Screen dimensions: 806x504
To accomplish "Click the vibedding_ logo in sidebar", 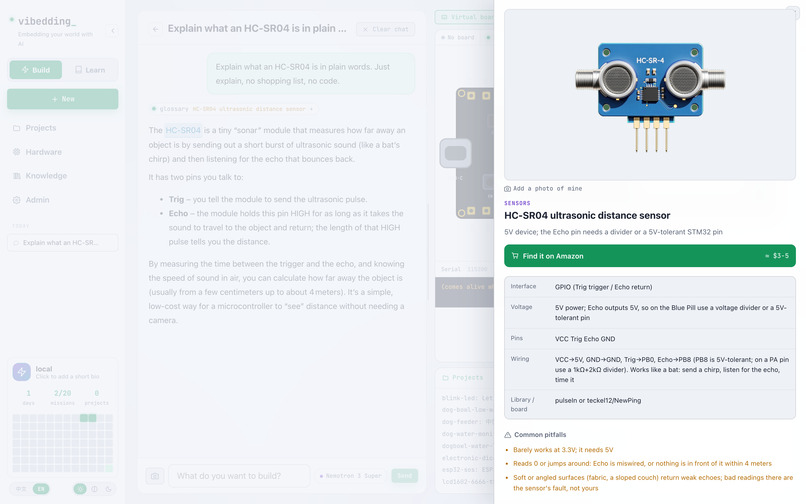I will (47, 21).
